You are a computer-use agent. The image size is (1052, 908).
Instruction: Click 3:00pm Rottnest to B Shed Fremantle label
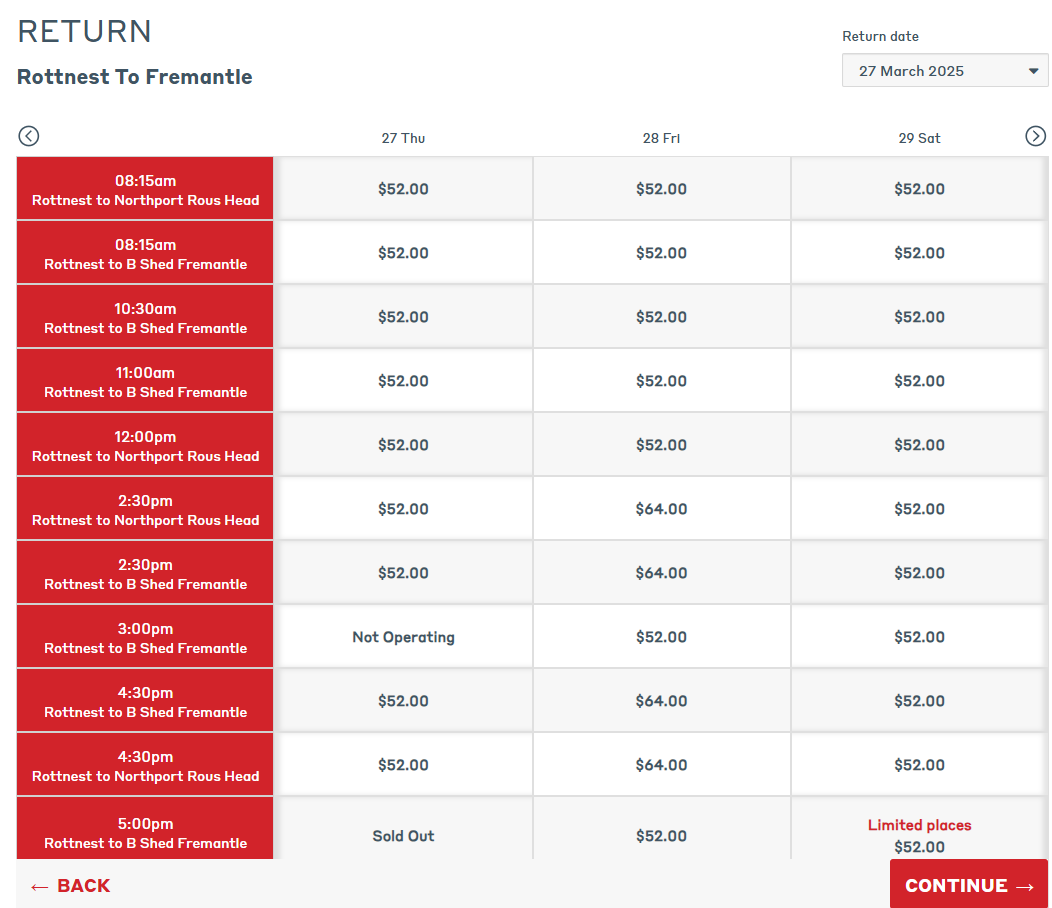coord(145,637)
